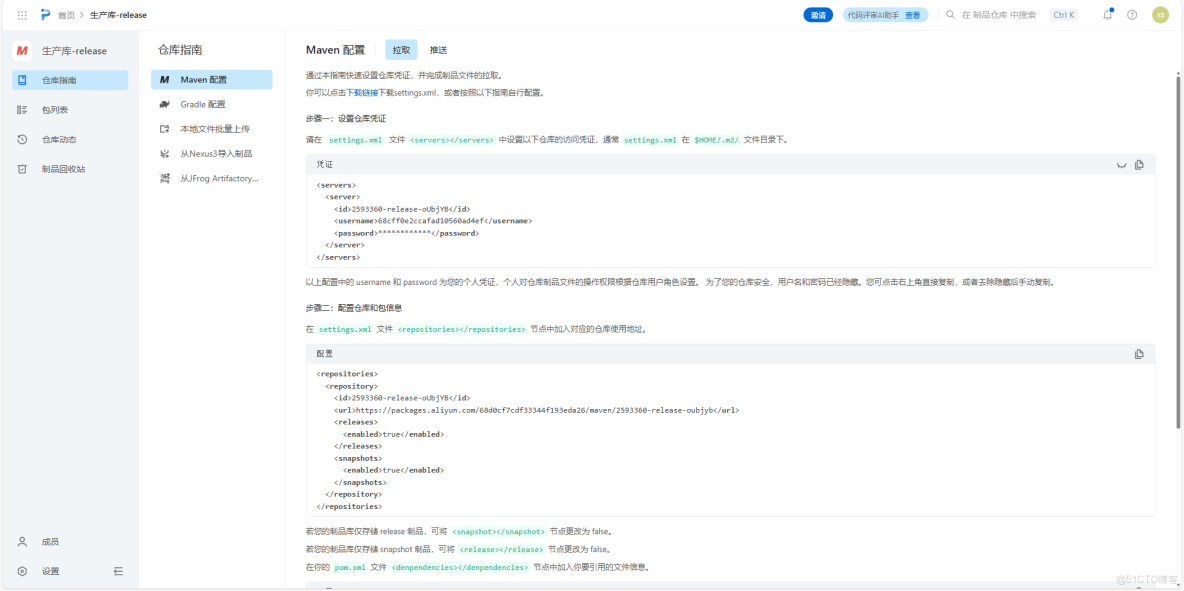This screenshot has height=591, width=1184.
Task: Switch to the 推送 tab
Action: [437, 49]
